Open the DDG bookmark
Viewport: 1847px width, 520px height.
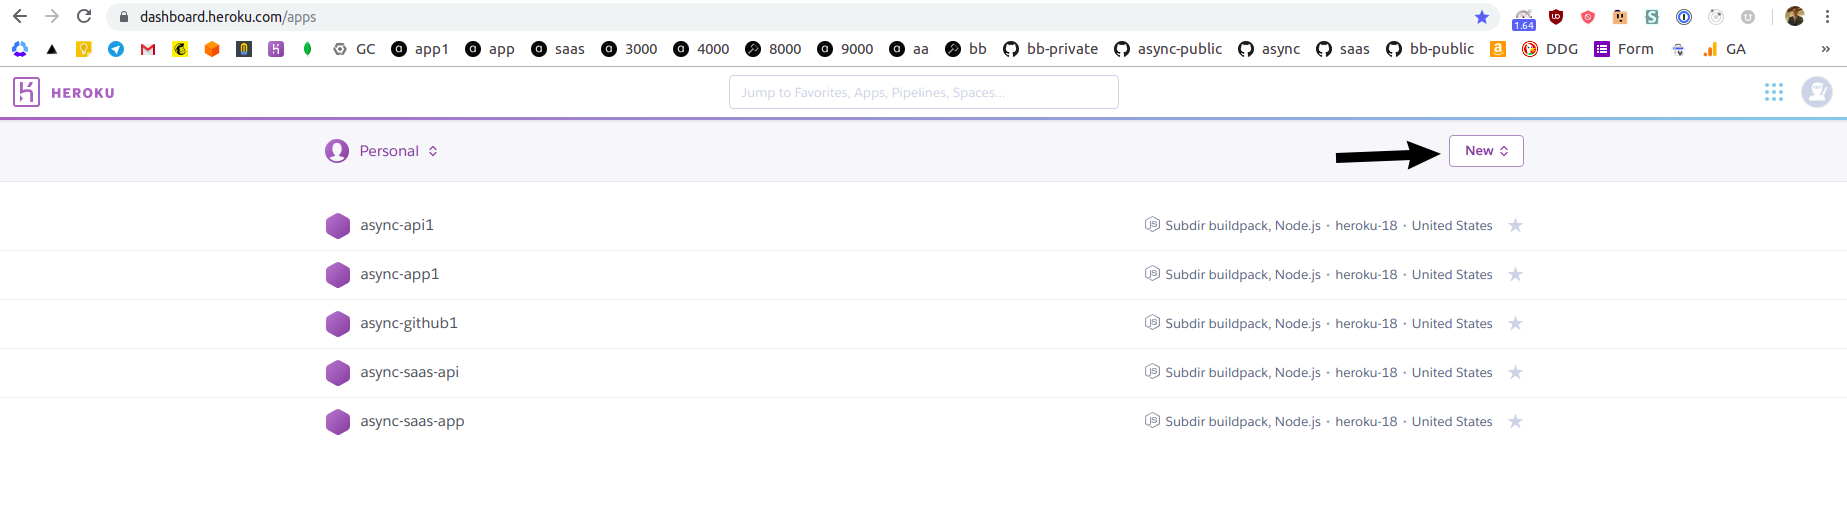click(1550, 49)
